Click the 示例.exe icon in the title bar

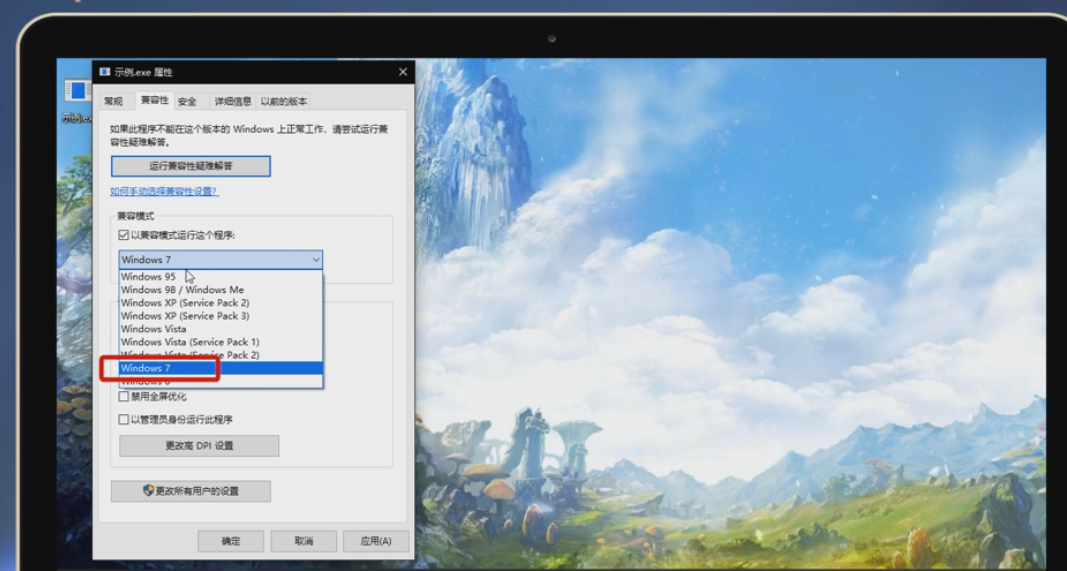(104, 72)
